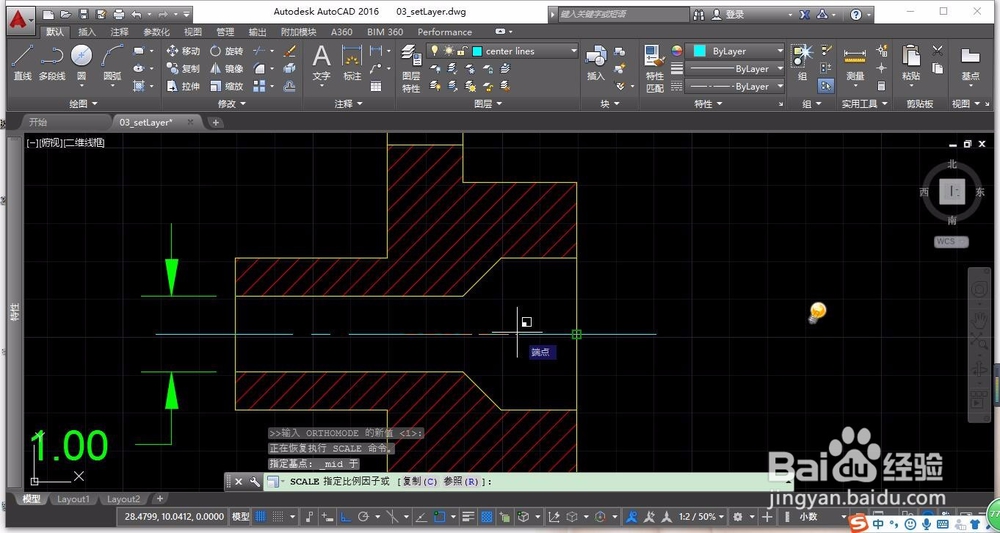Click the 标注 (Dimension) tool
The height and width of the screenshot is (533, 1000).
[352, 63]
